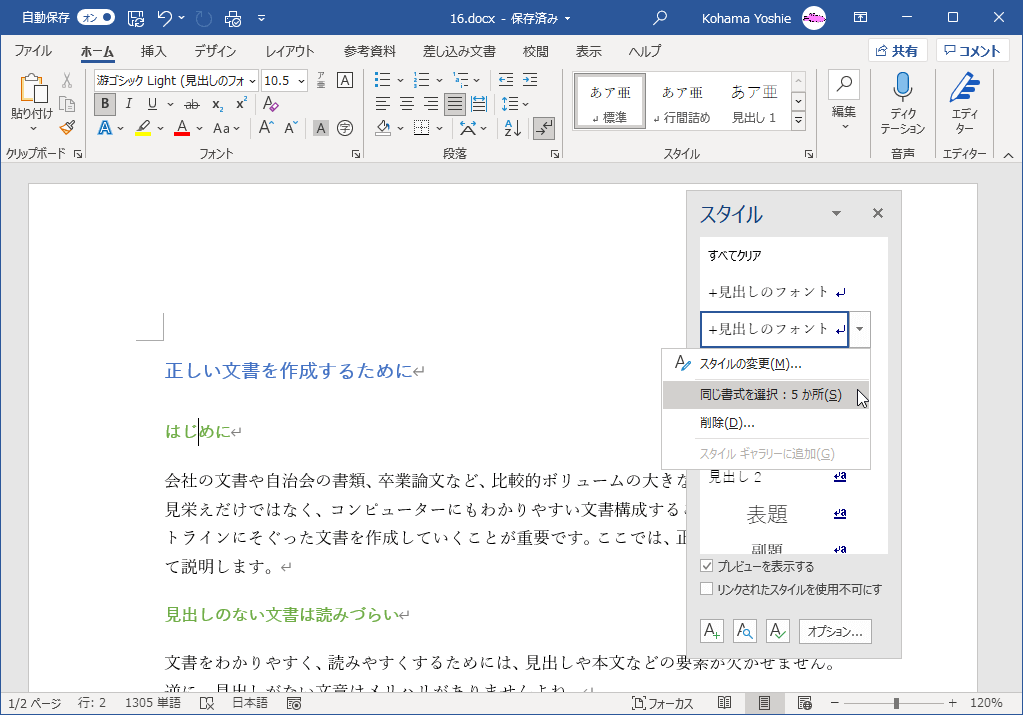Open the Style Inspector icon
The image size is (1023, 715).
[x=745, y=631]
